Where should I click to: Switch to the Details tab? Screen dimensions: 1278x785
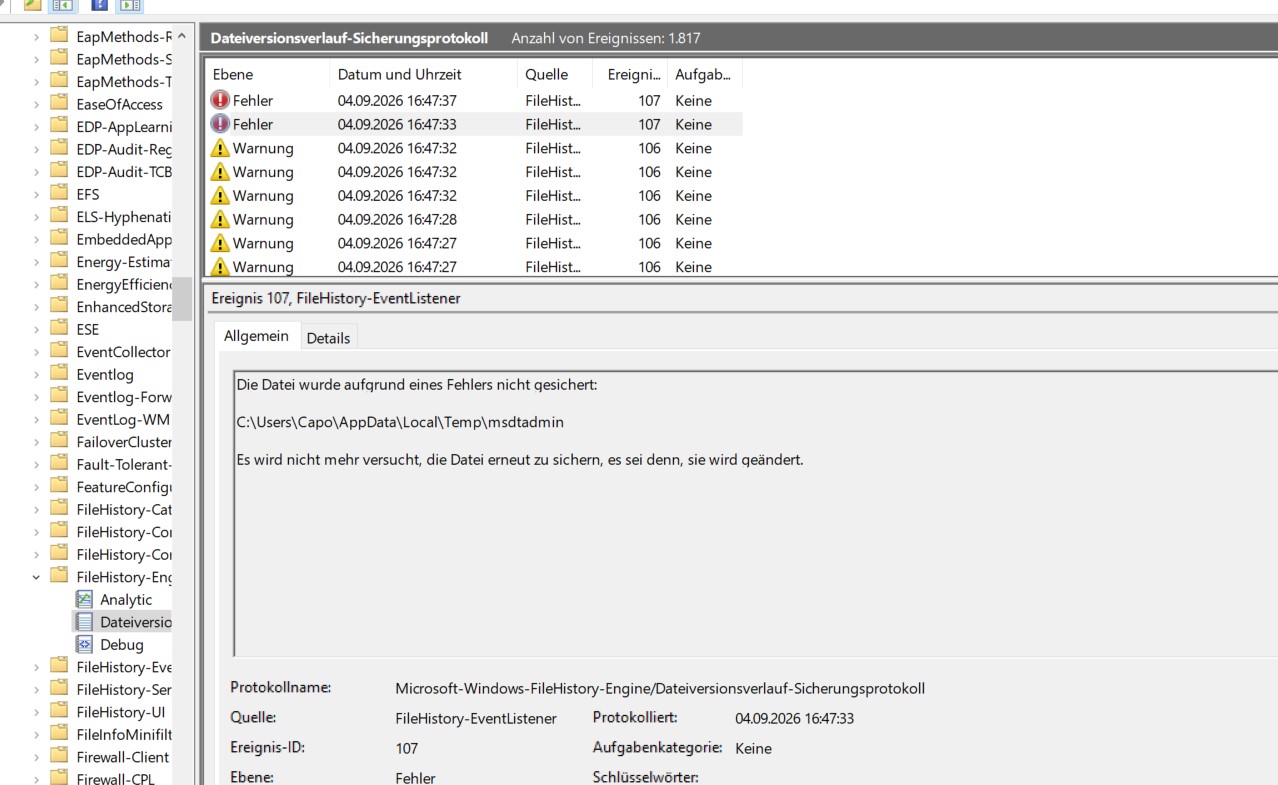328,338
